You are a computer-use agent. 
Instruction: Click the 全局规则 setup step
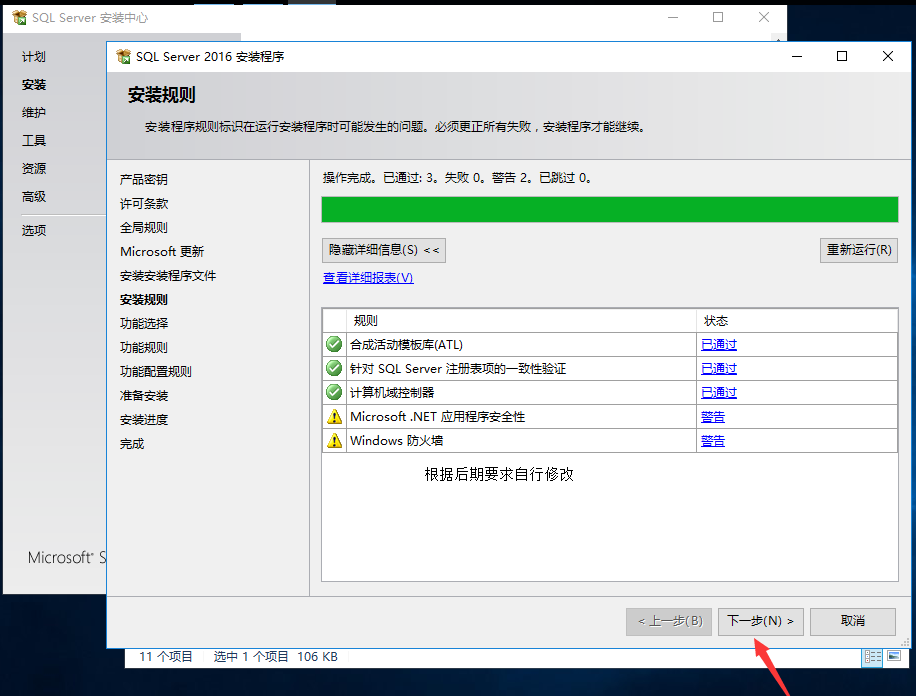click(144, 227)
